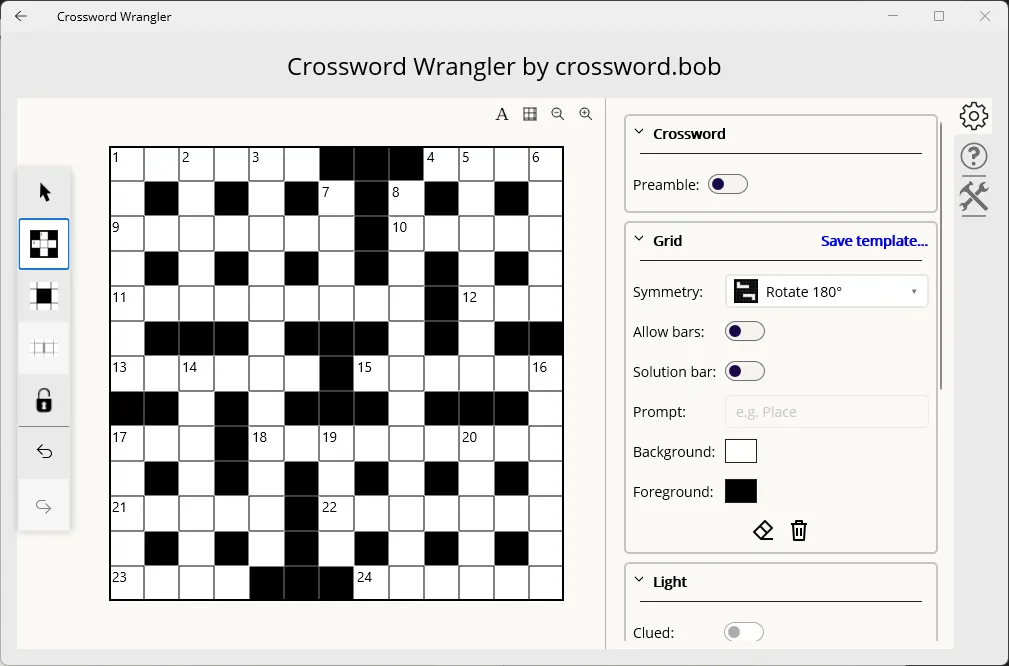This screenshot has width=1009, height=666.
Task: Click the 'Light' section heading
Action: (670, 582)
